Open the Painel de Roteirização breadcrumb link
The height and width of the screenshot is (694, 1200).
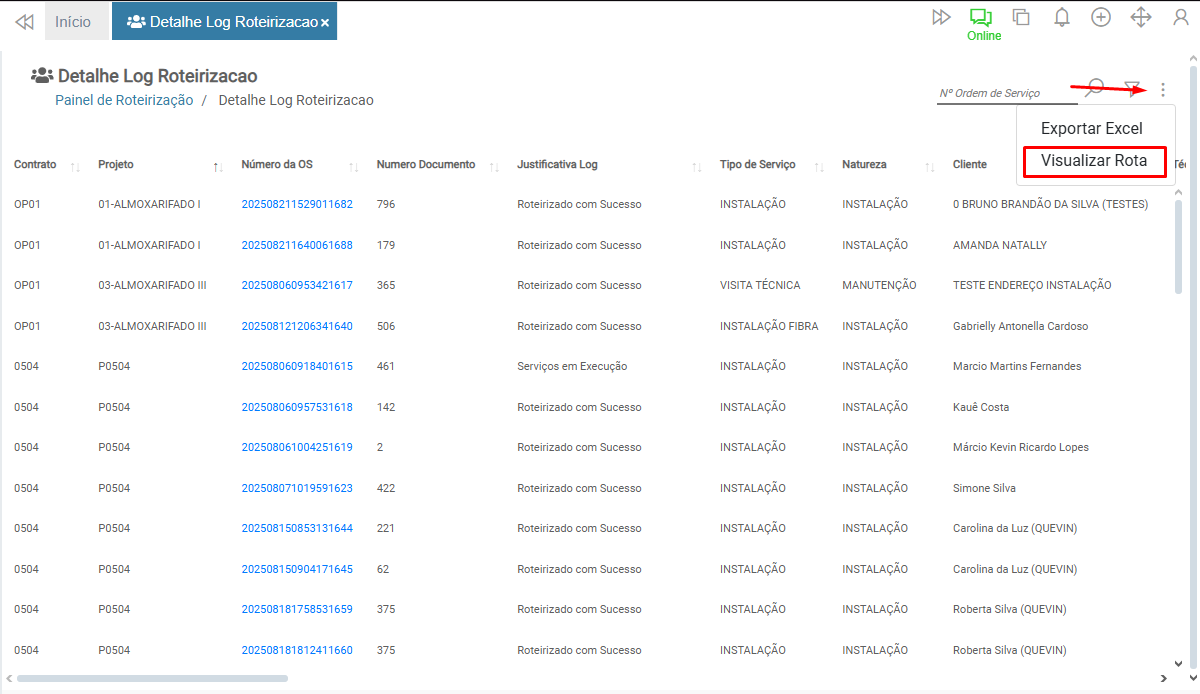pyautogui.click(x=124, y=100)
